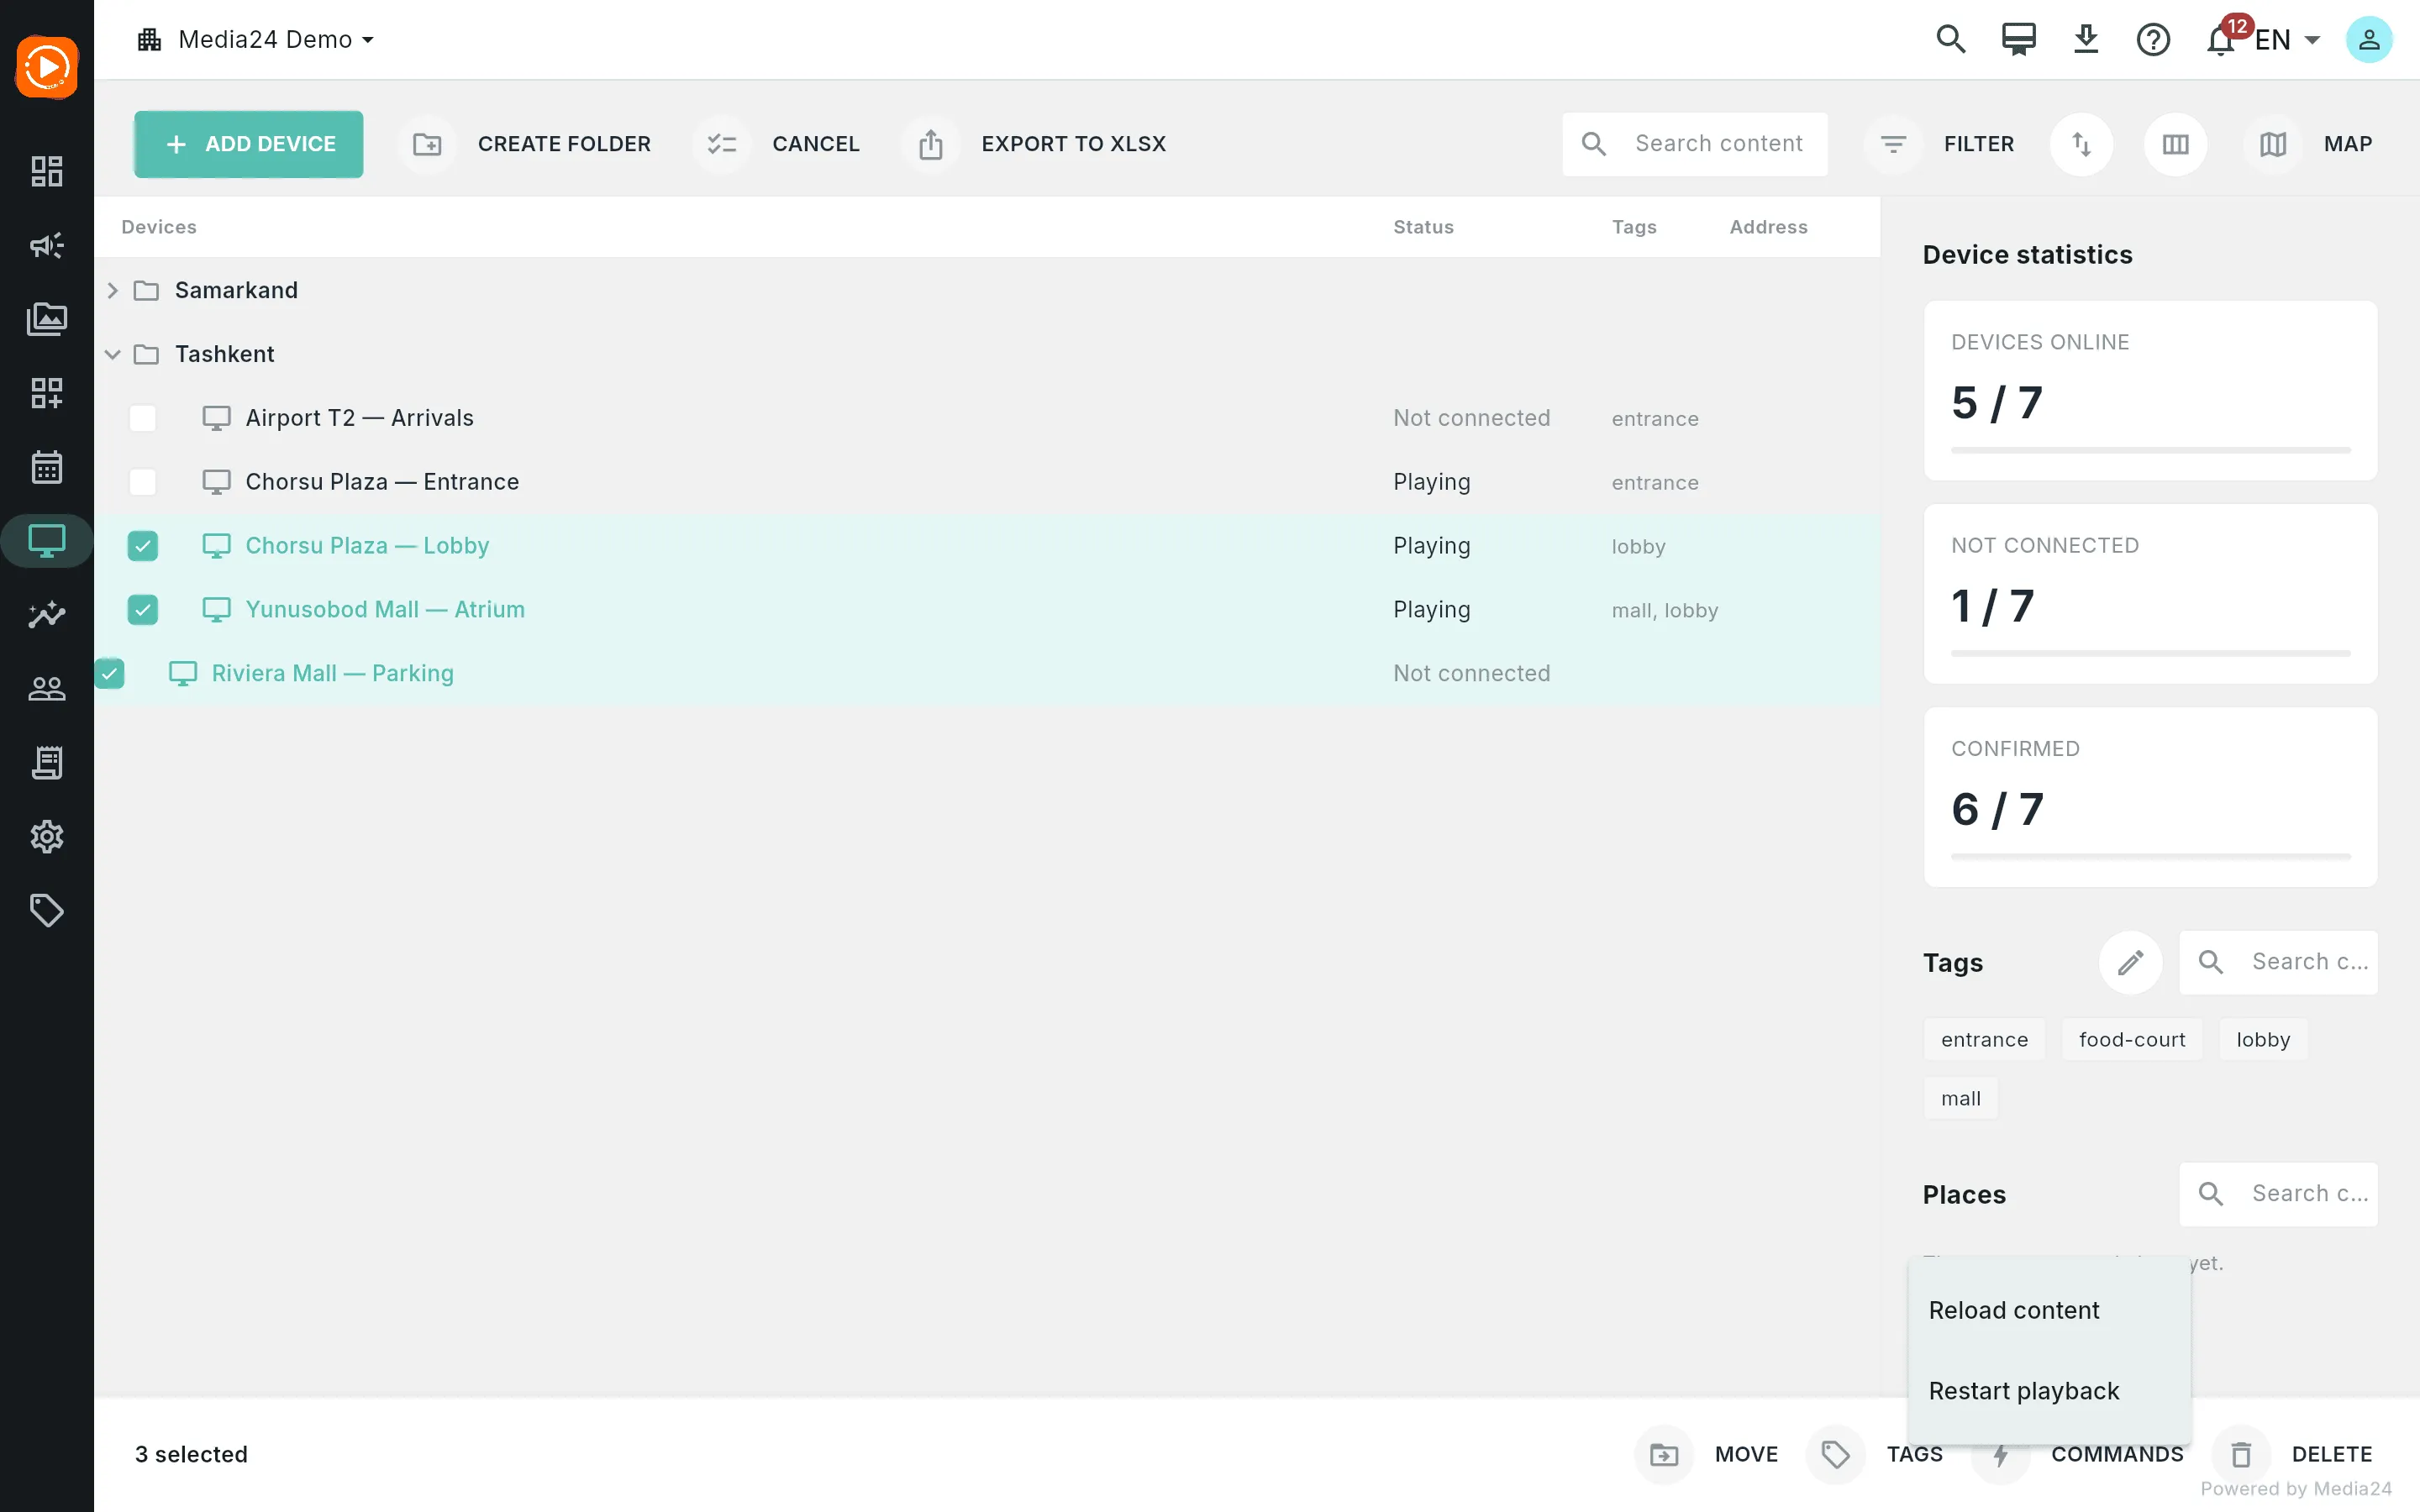The image size is (2420, 1512).
Task: Click the Confirmed statistics card
Action: [2150, 797]
